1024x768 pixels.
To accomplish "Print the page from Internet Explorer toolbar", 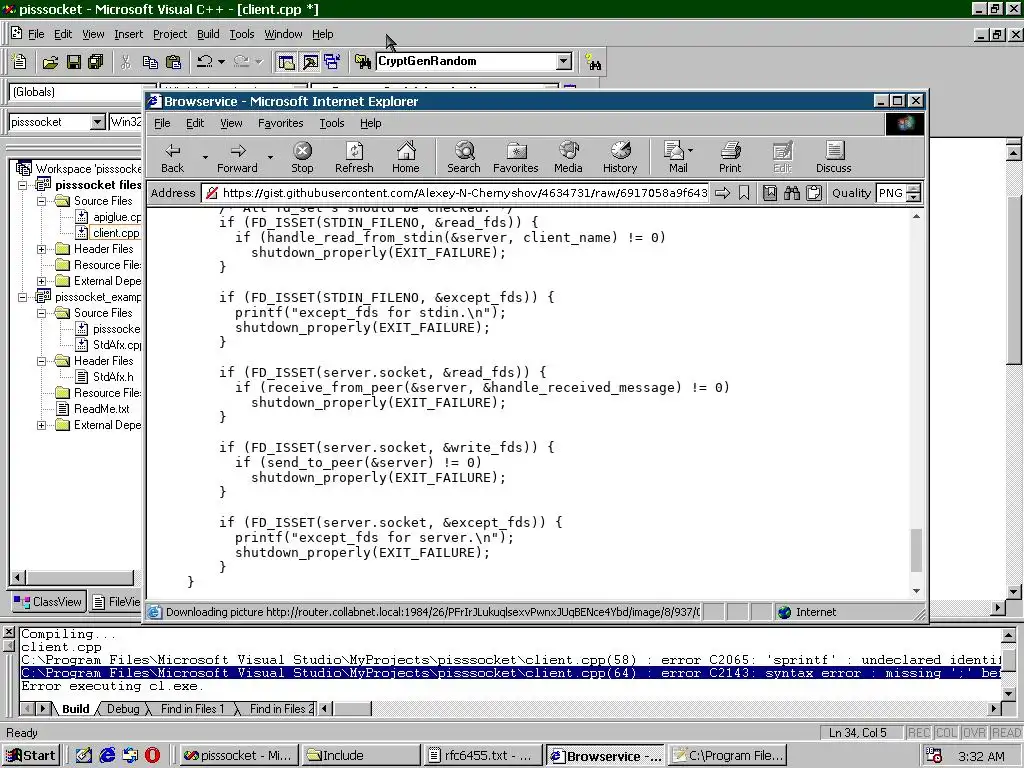I will click(x=730, y=158).
